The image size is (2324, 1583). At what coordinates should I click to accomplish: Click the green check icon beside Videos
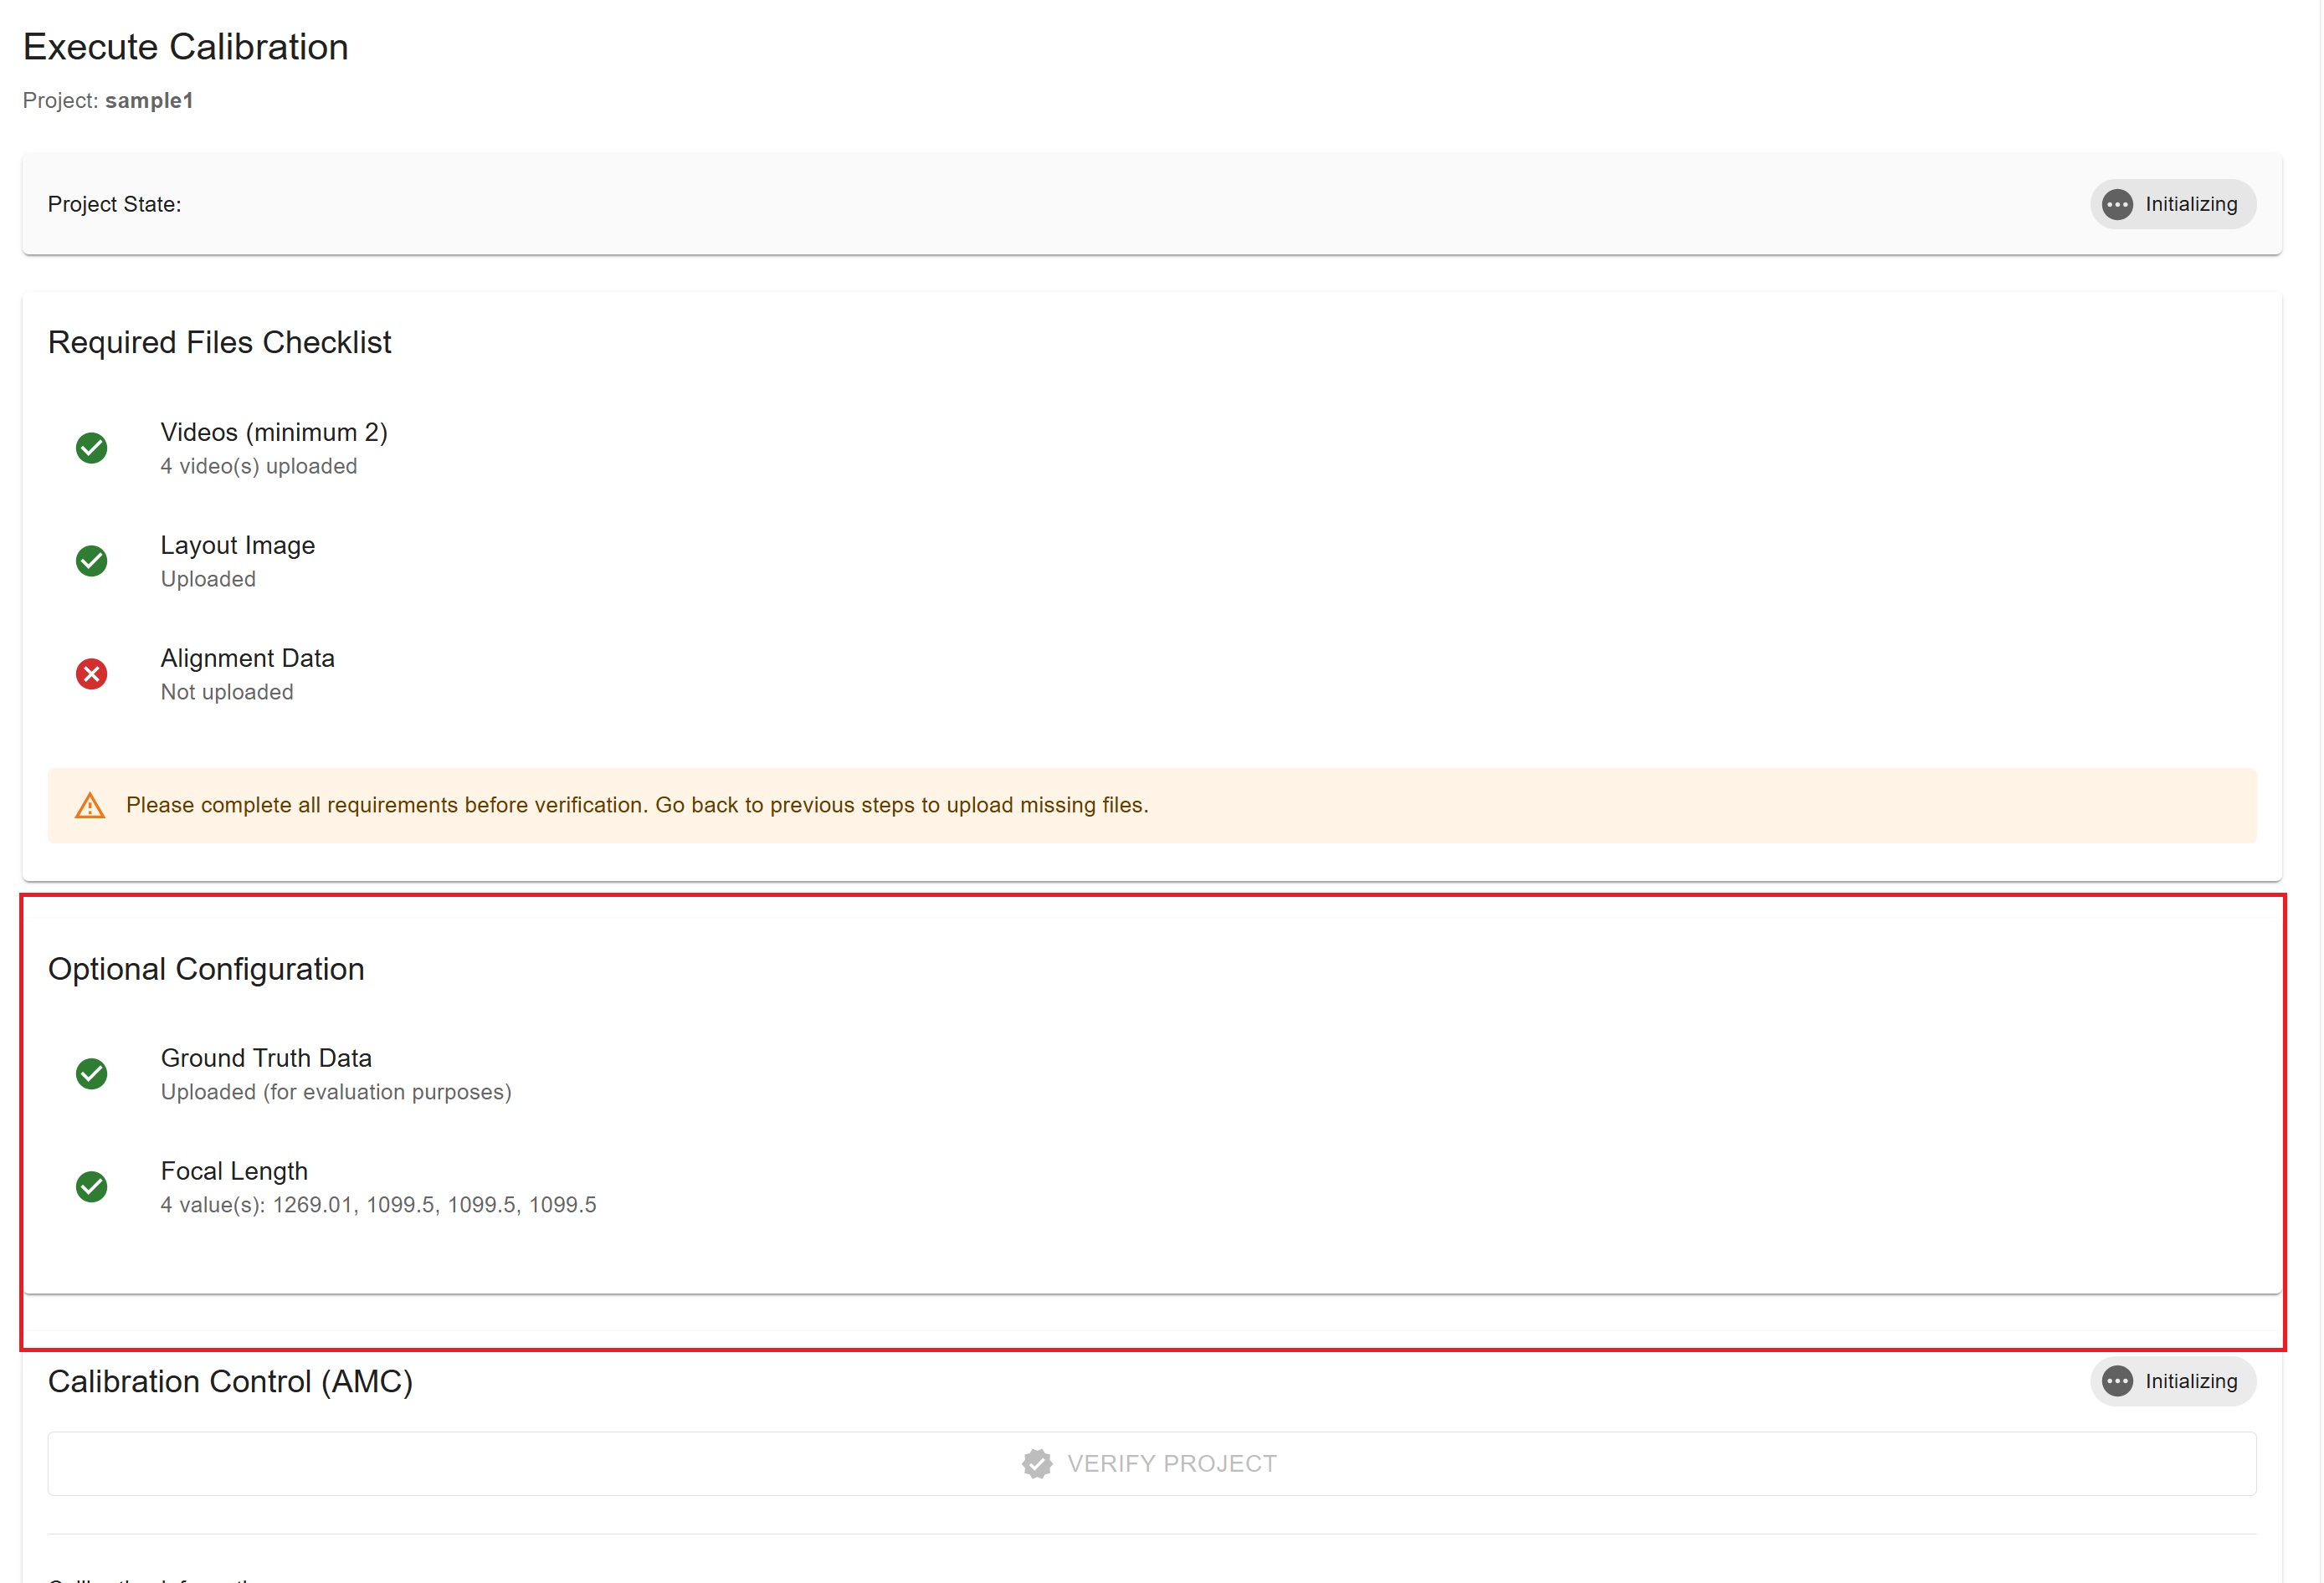91,447
